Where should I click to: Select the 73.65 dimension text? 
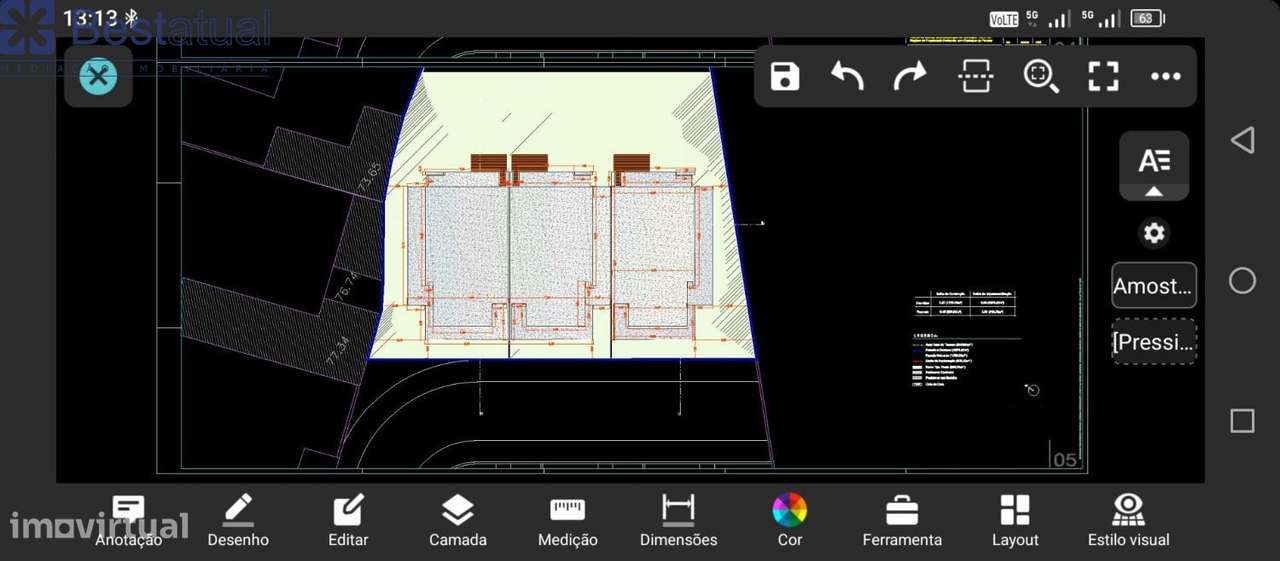[369, 176]
